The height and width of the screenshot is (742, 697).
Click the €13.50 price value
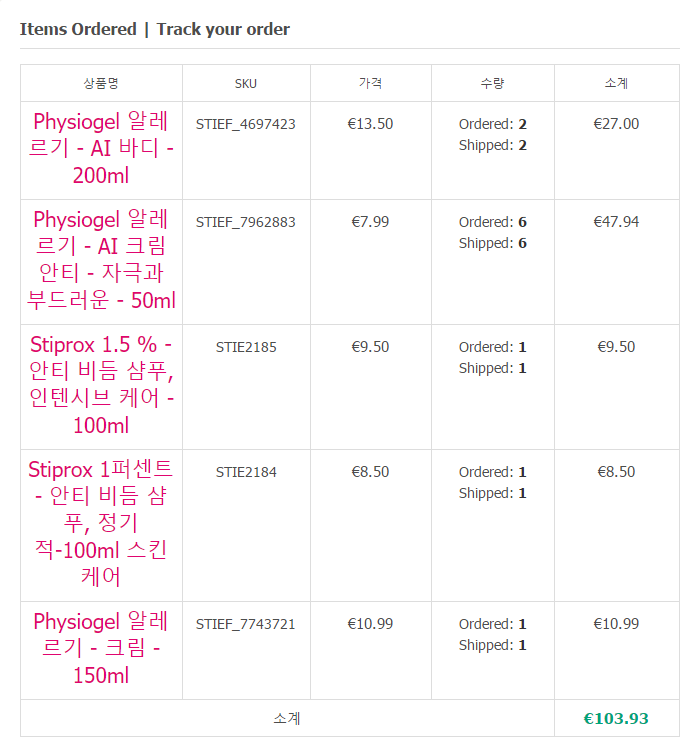(x=370, y=124)
